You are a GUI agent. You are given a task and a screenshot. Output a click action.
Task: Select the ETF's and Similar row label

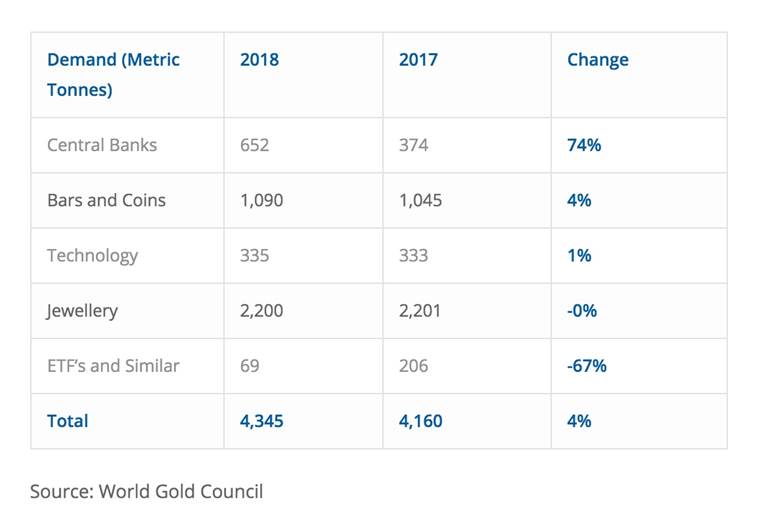click(x=113, y=365)
